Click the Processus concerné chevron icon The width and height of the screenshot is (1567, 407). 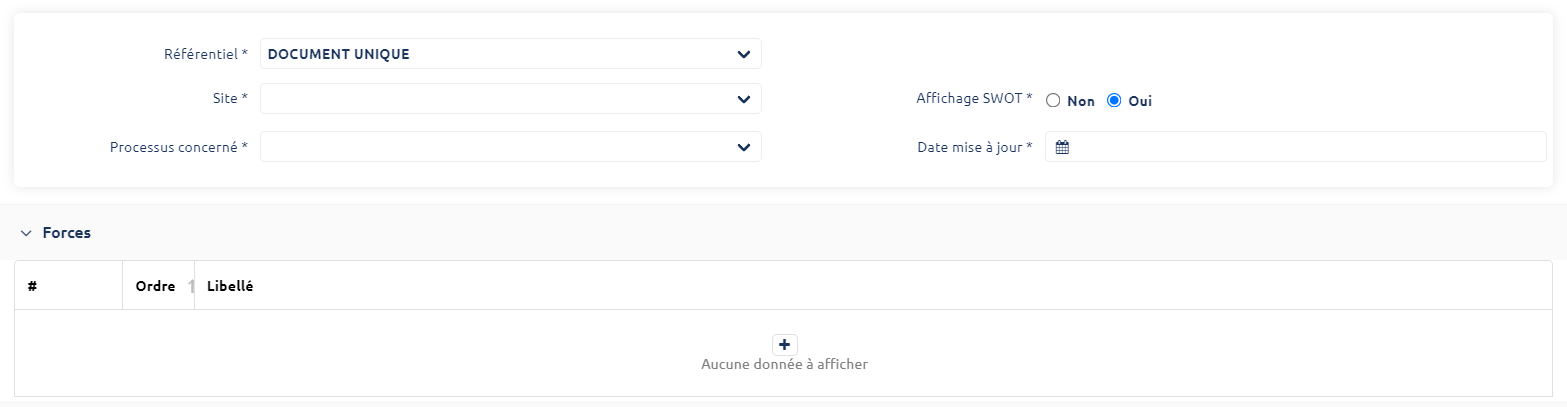pyautogui.click(x=743, y=147)
